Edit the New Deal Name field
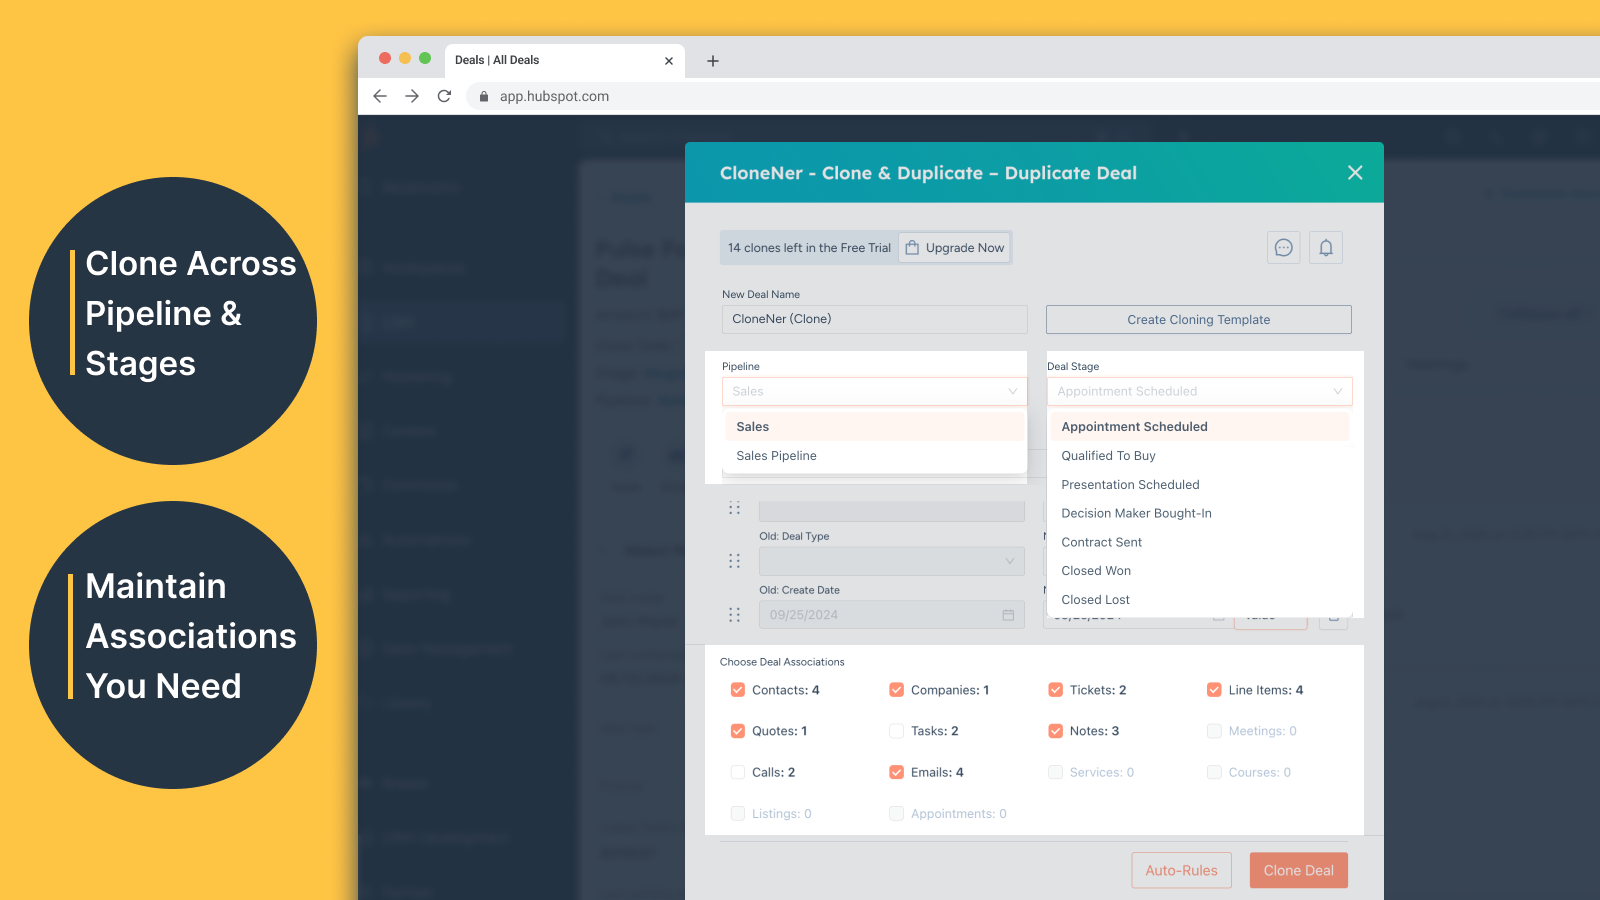This screenshot has height=900, width=1600. (874, 319)
